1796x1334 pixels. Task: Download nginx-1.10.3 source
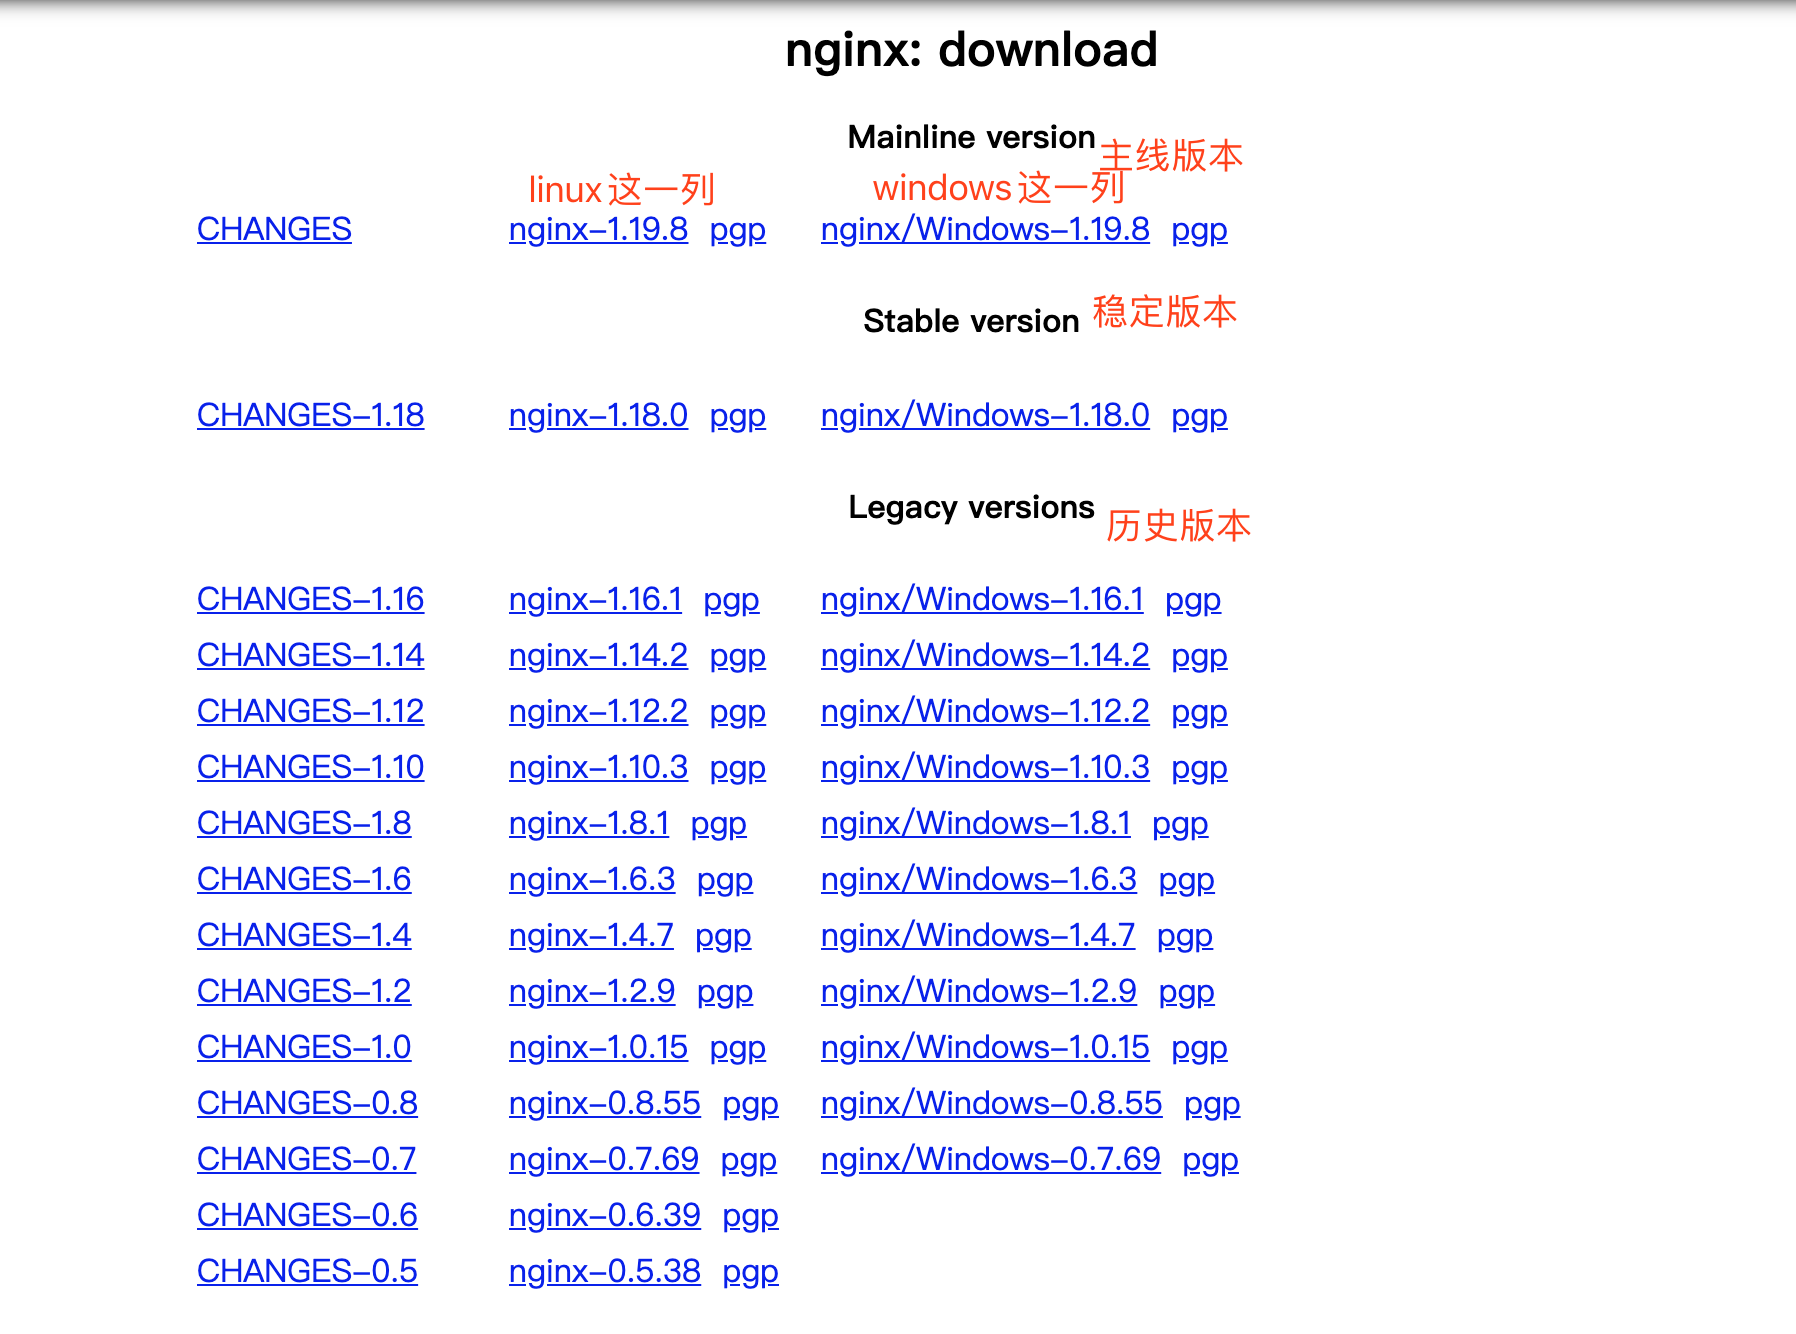[x=598, y=767]
